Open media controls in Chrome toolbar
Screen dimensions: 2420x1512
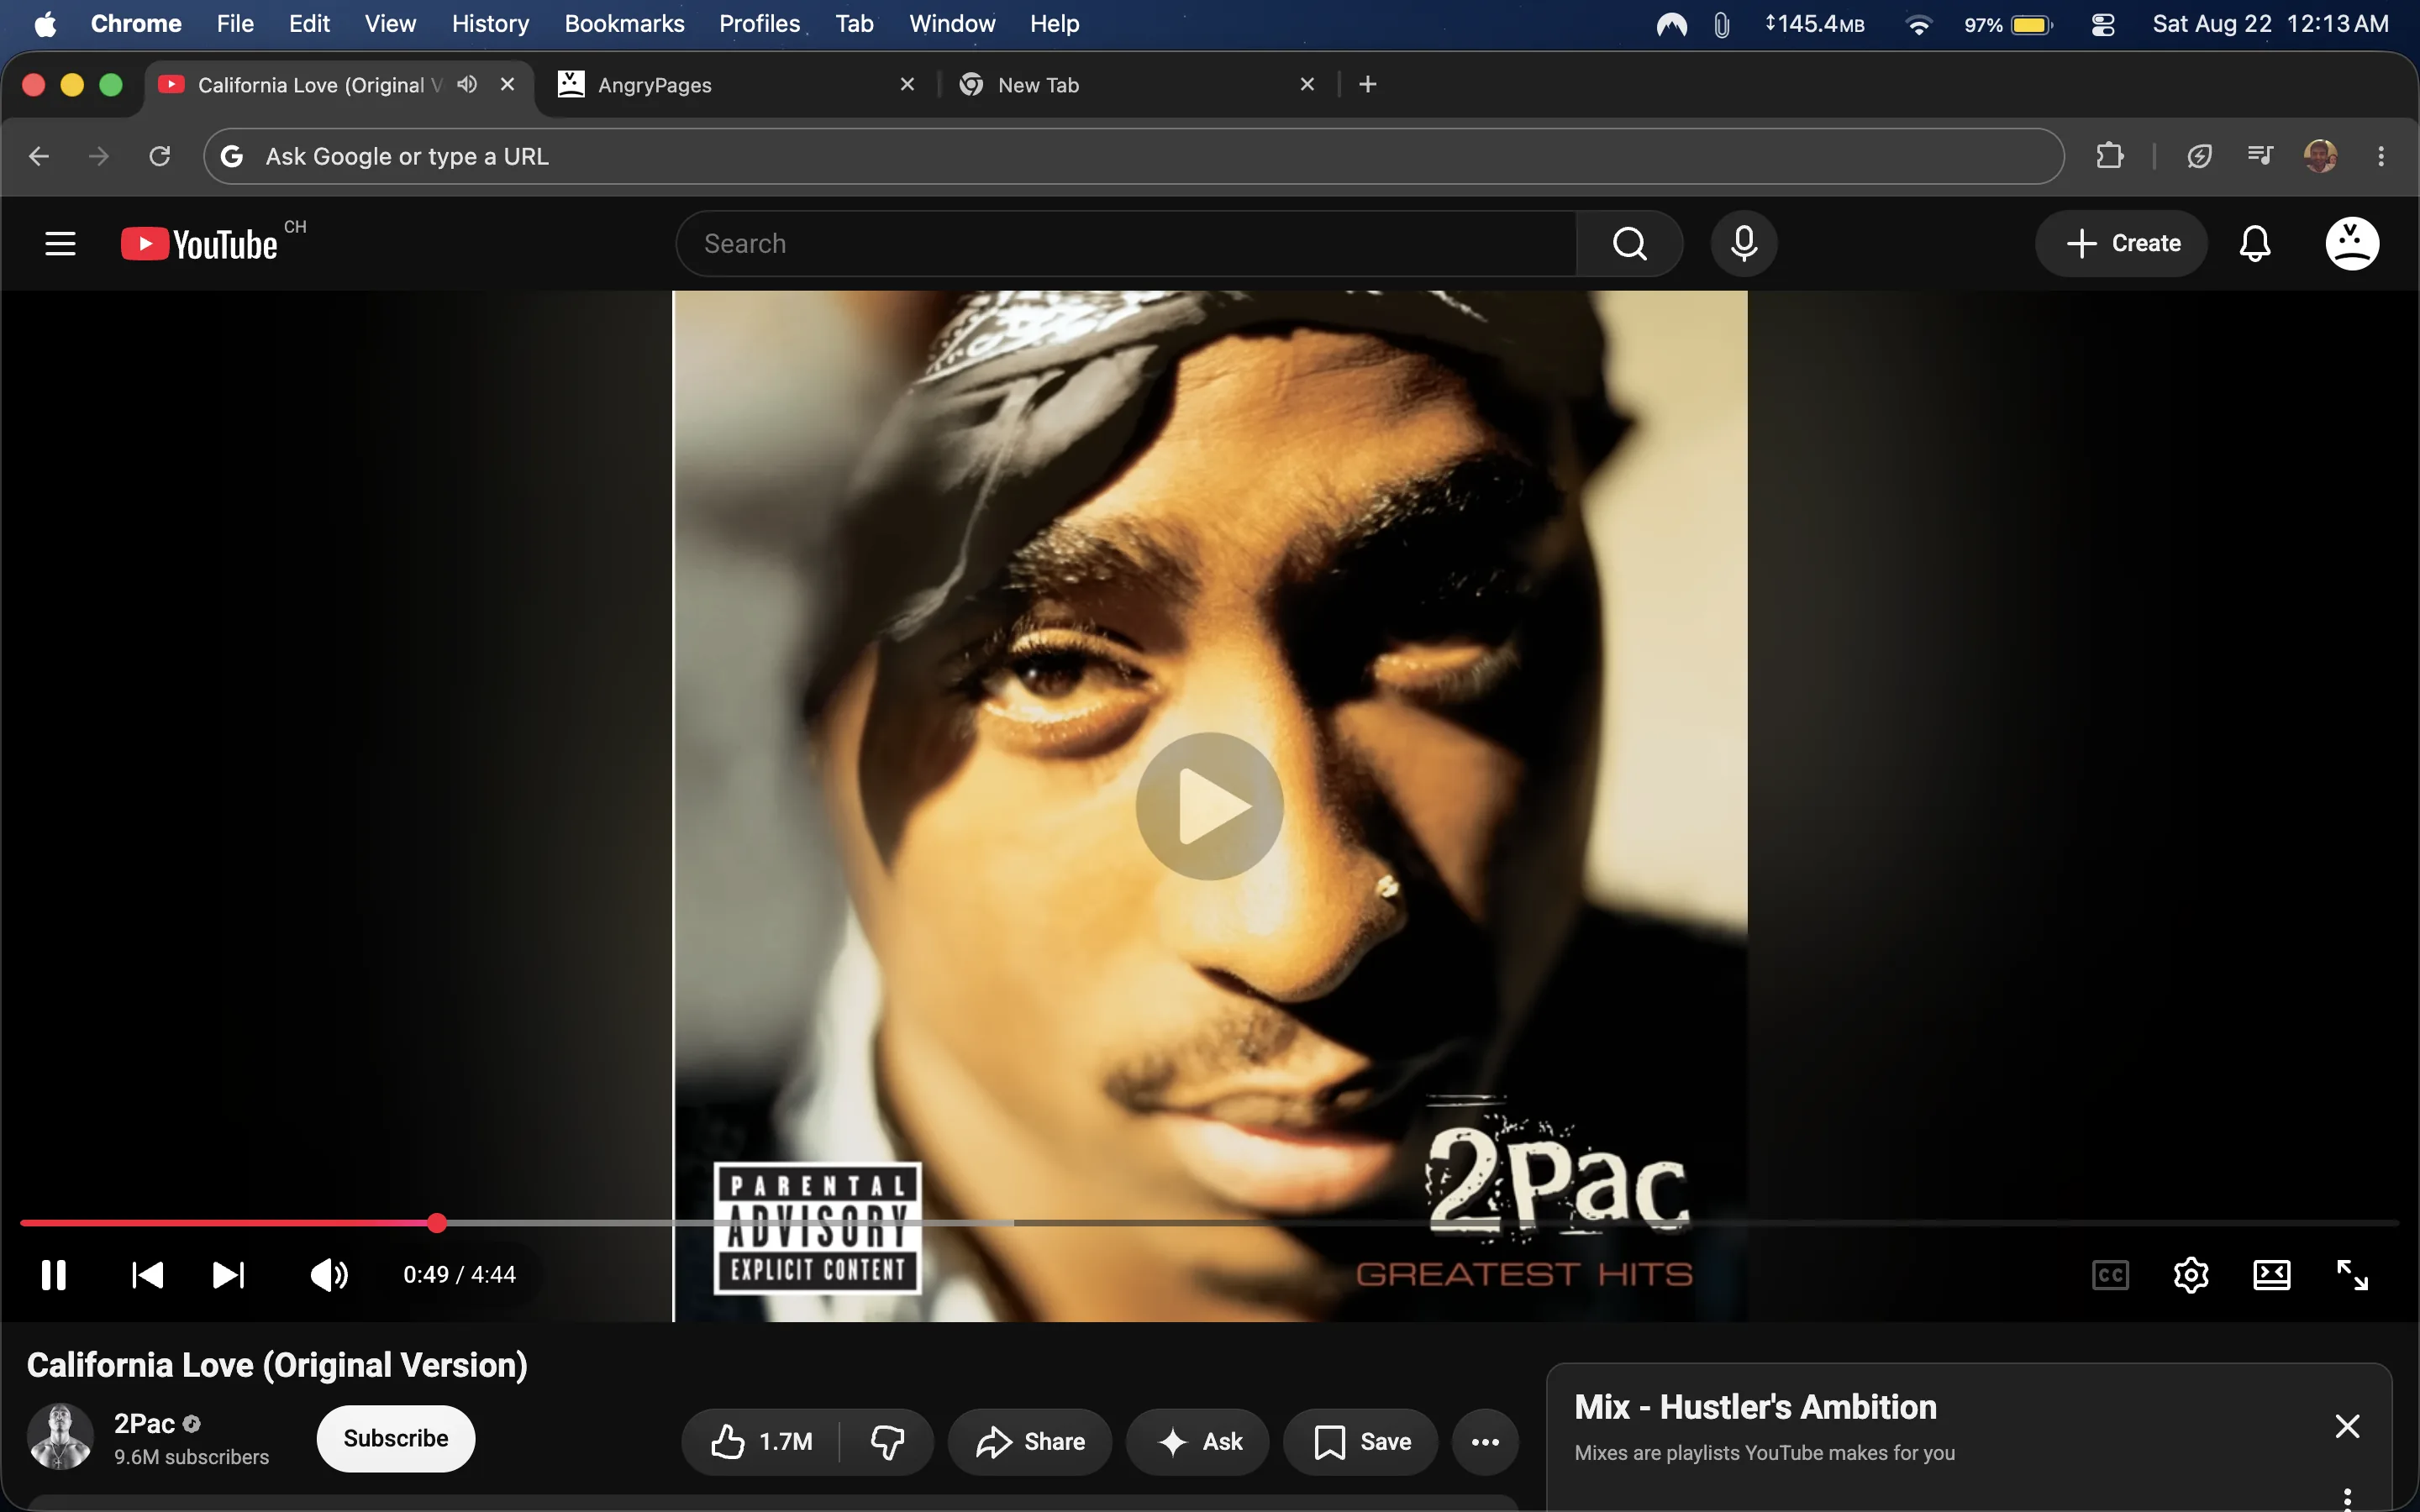click(x=2260, y=156)
